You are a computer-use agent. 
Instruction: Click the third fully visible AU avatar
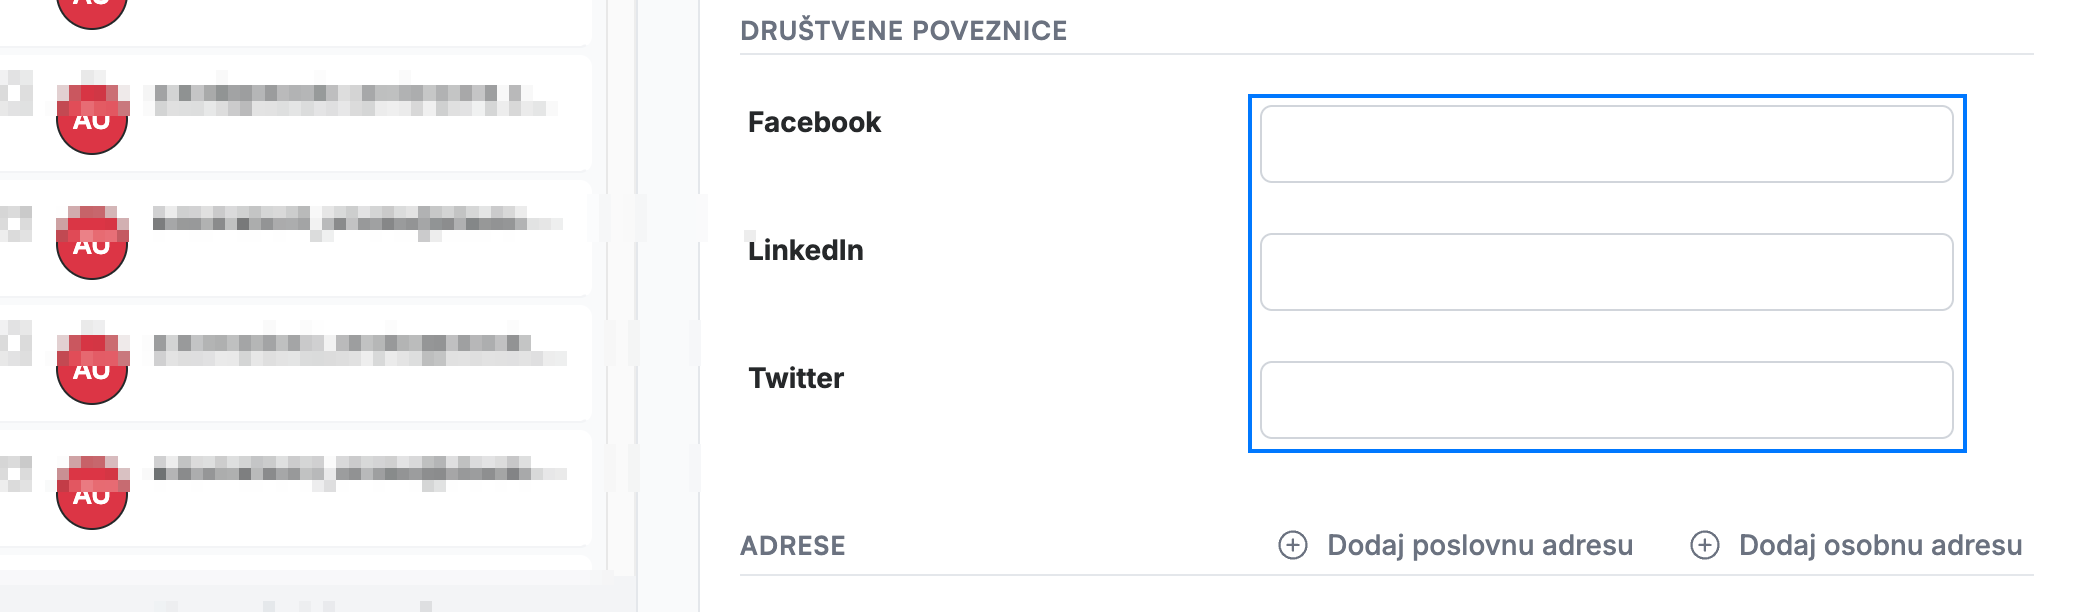pyautogui.click(x=92, y=368)
